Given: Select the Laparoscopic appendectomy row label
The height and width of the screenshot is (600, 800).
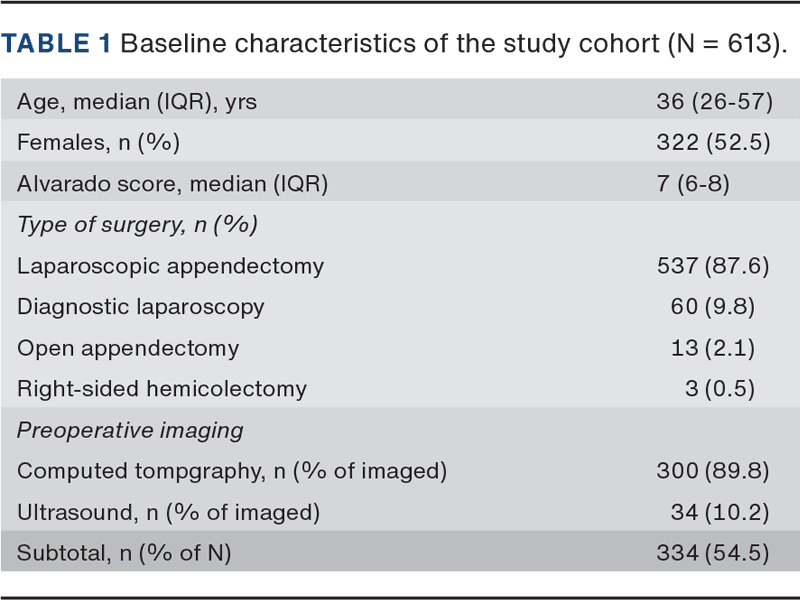Looking at the screenshot, I should pyautogui.click(x=170, y=266).
